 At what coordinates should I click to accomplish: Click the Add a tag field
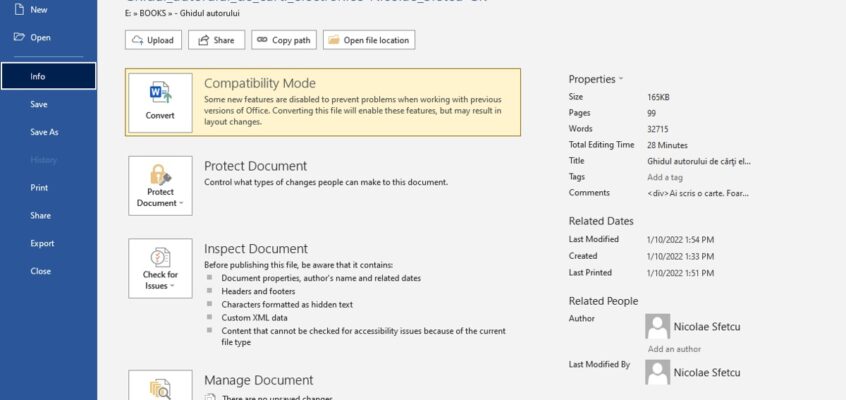click(x=665, y=177)
